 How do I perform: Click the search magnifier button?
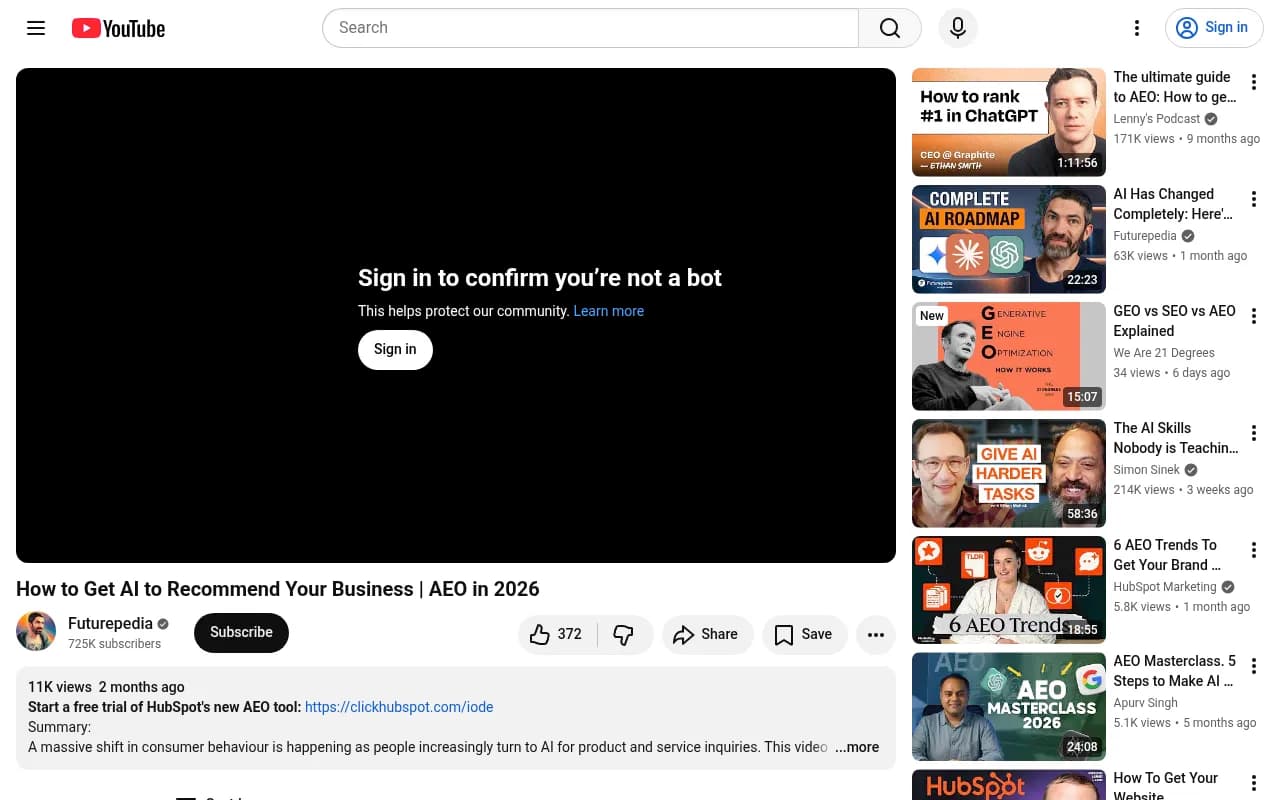coord(890,28)
